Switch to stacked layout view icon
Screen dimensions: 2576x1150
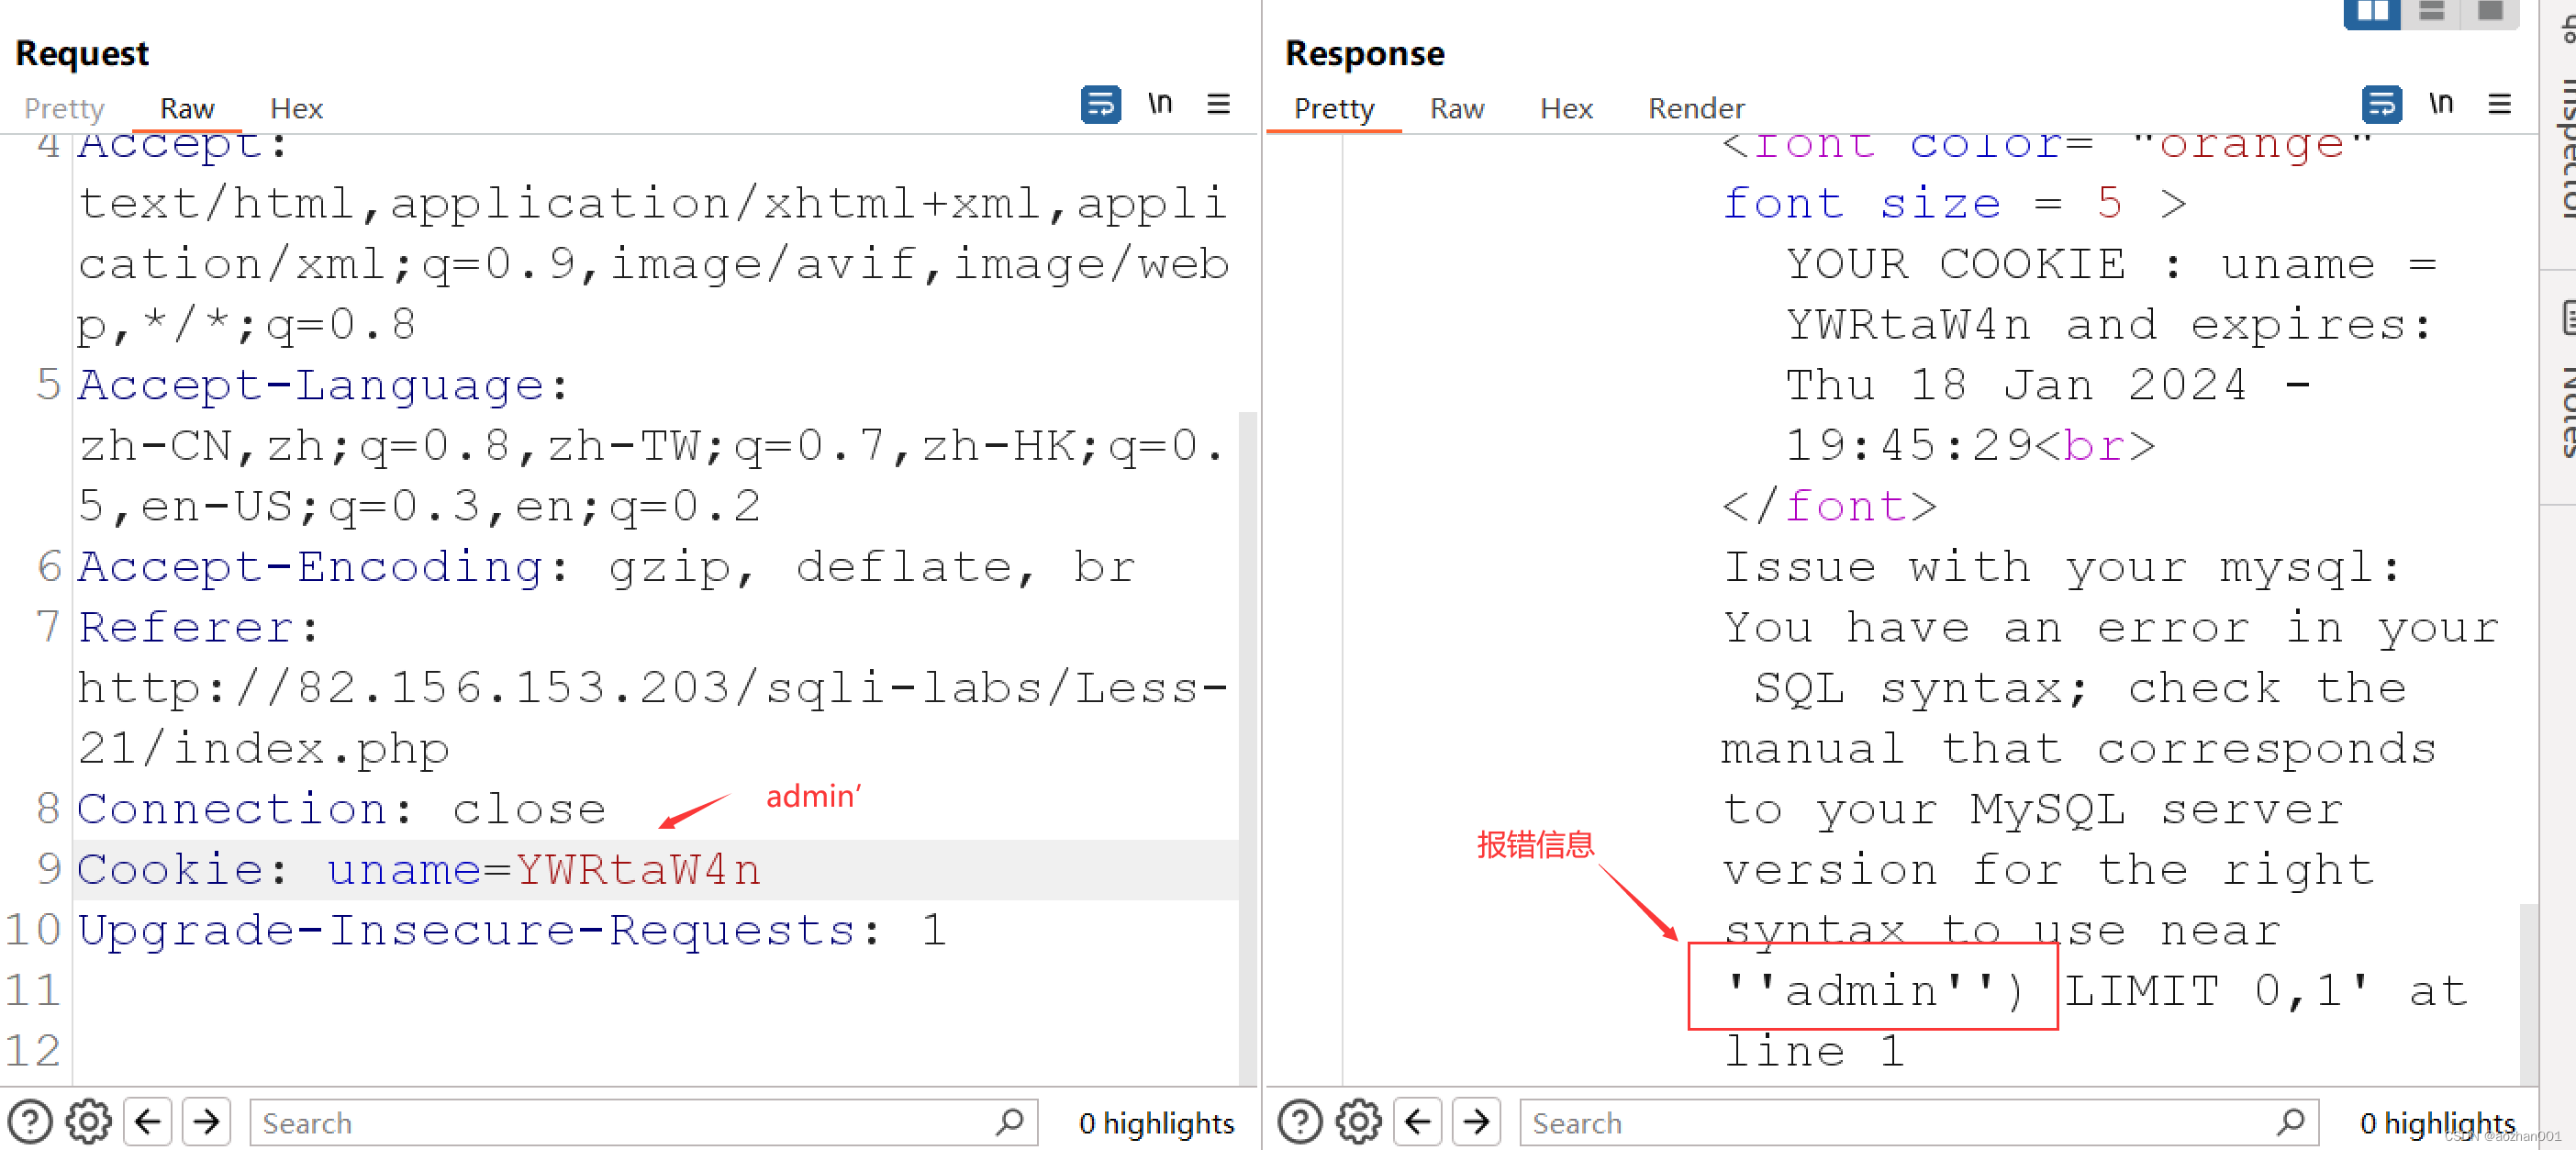(2433, 13)
